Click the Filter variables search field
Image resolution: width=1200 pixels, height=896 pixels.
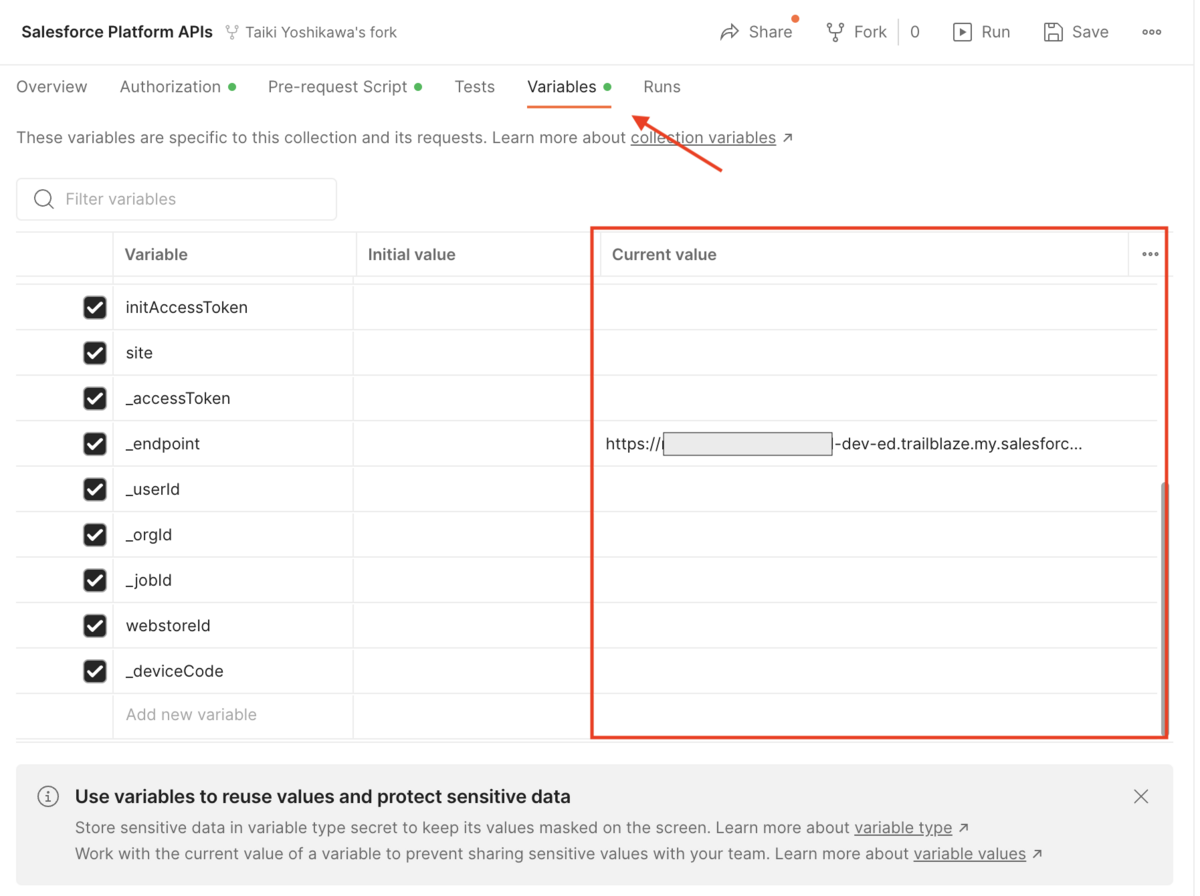pos(176,199)
